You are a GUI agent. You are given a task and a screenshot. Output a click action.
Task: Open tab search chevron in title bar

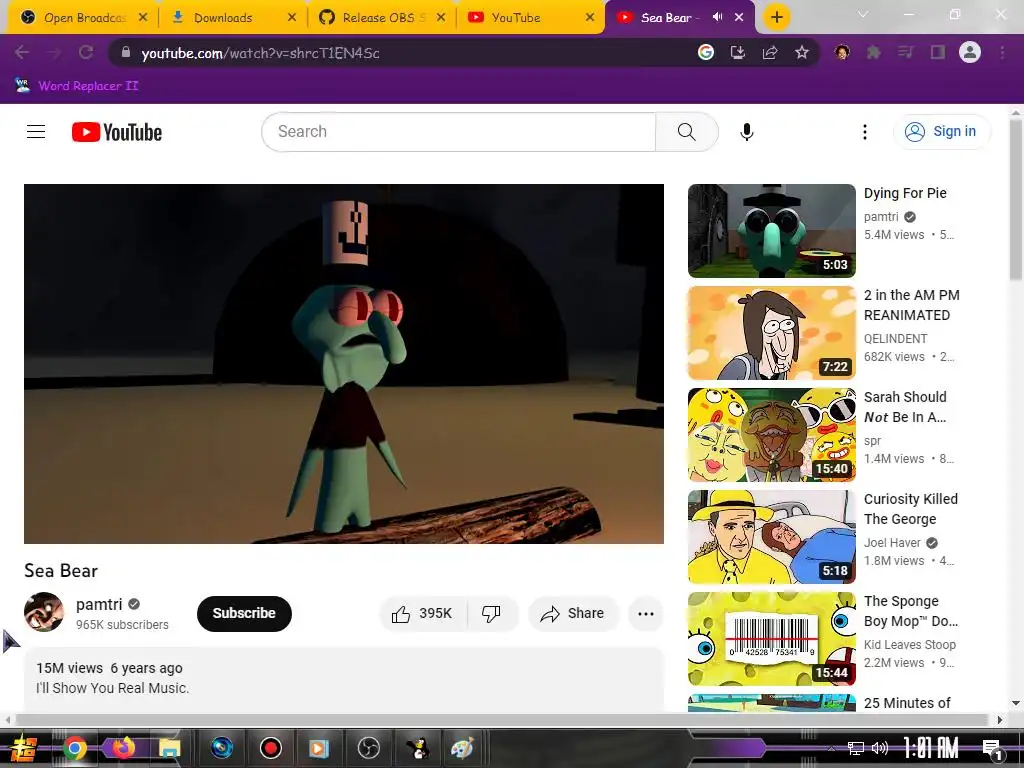coord(863,14)
